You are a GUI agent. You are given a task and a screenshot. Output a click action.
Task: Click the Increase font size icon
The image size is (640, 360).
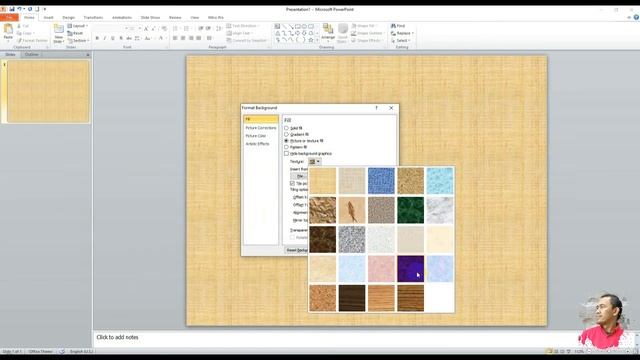pos(146,29)
